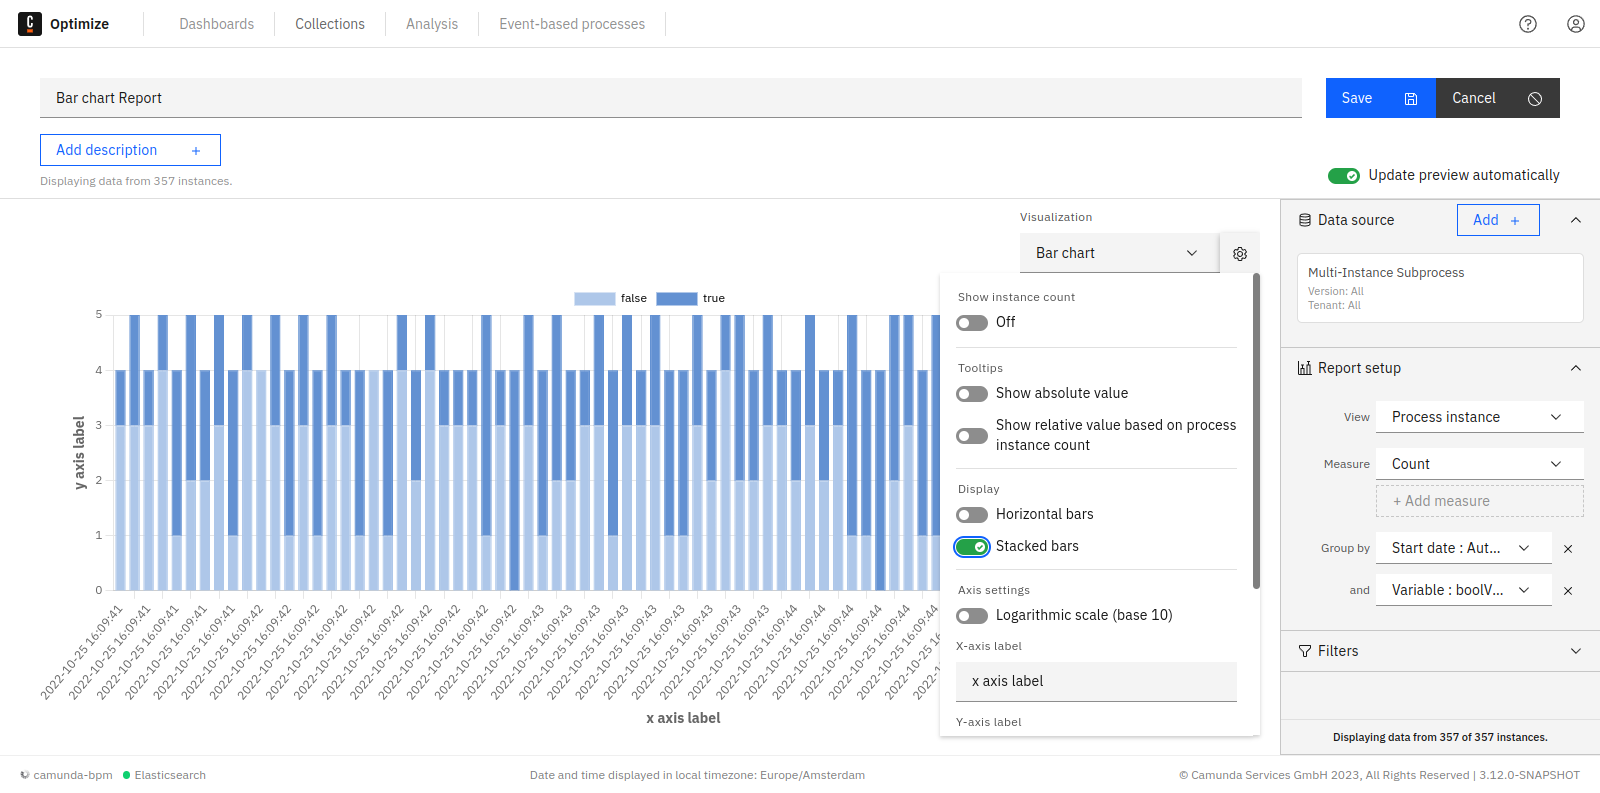
Task: Click the Camunda Optimize logo
Action: [30, 24]
